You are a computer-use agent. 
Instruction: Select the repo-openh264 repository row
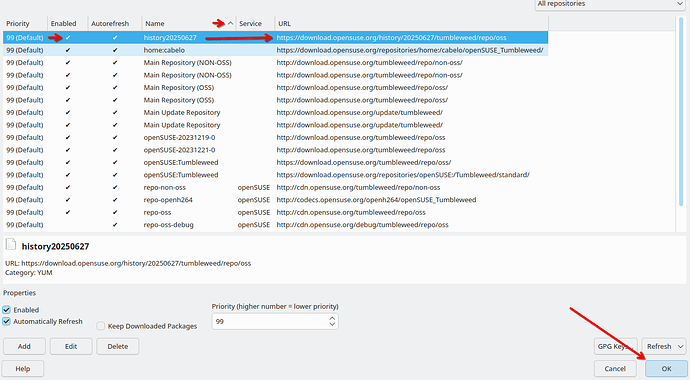(275, 200)
